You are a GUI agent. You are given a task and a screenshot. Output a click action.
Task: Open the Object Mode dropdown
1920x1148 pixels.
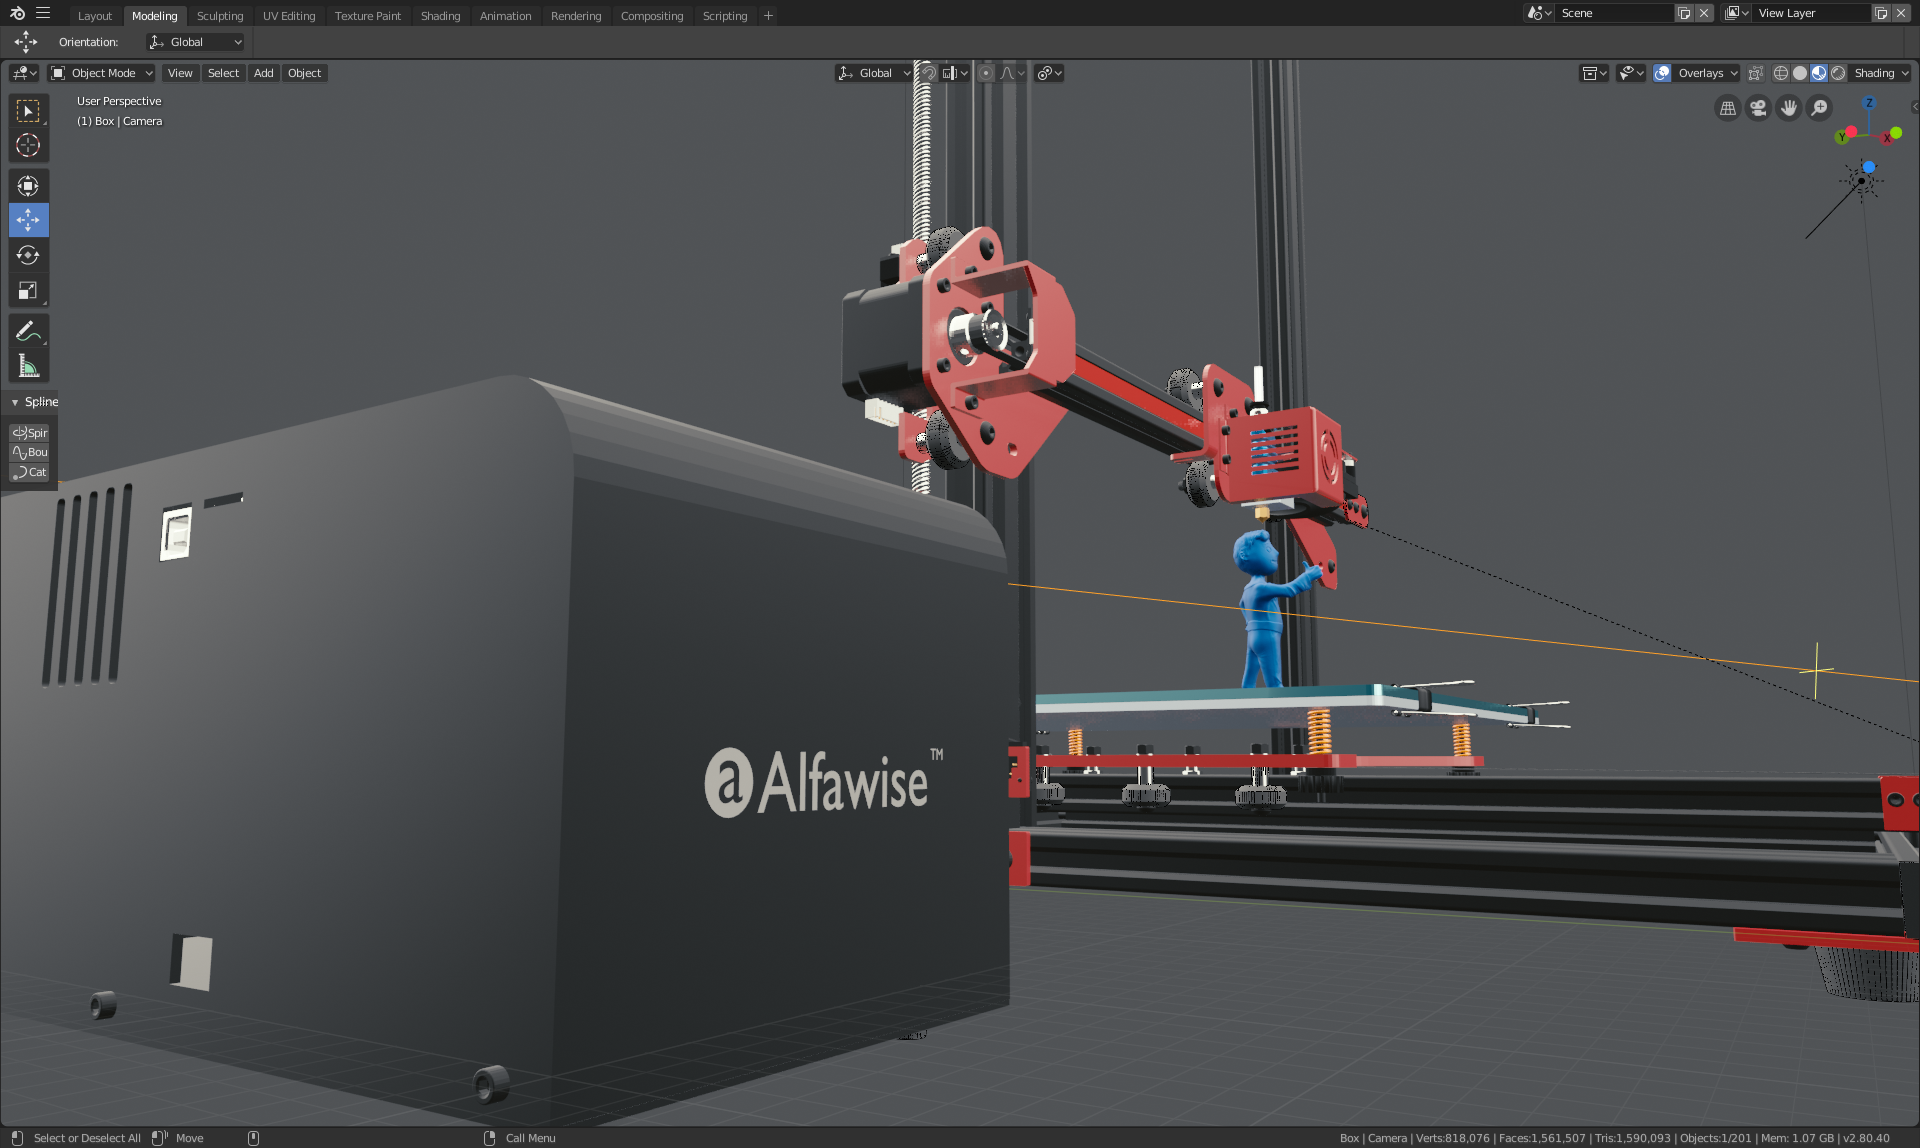(102, 73)
